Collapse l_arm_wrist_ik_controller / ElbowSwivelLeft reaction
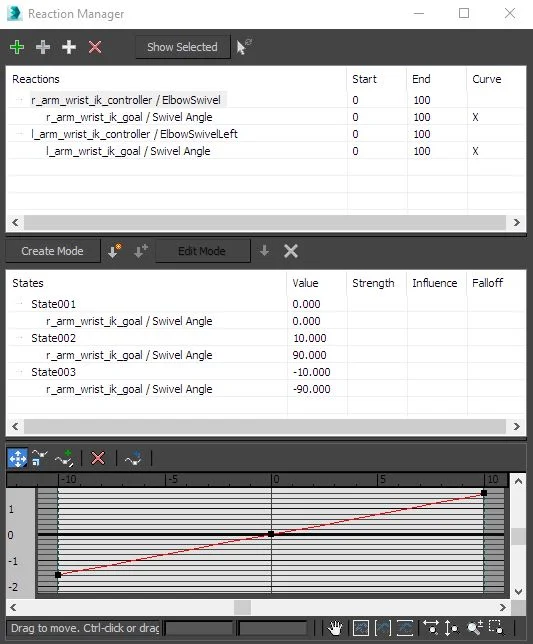This screenshot has width=533, height=644. pos(19,134)
